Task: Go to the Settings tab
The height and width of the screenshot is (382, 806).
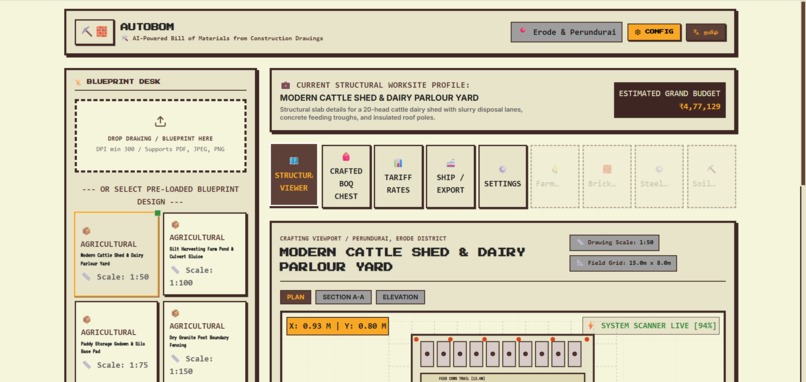Action: point(503,176)
